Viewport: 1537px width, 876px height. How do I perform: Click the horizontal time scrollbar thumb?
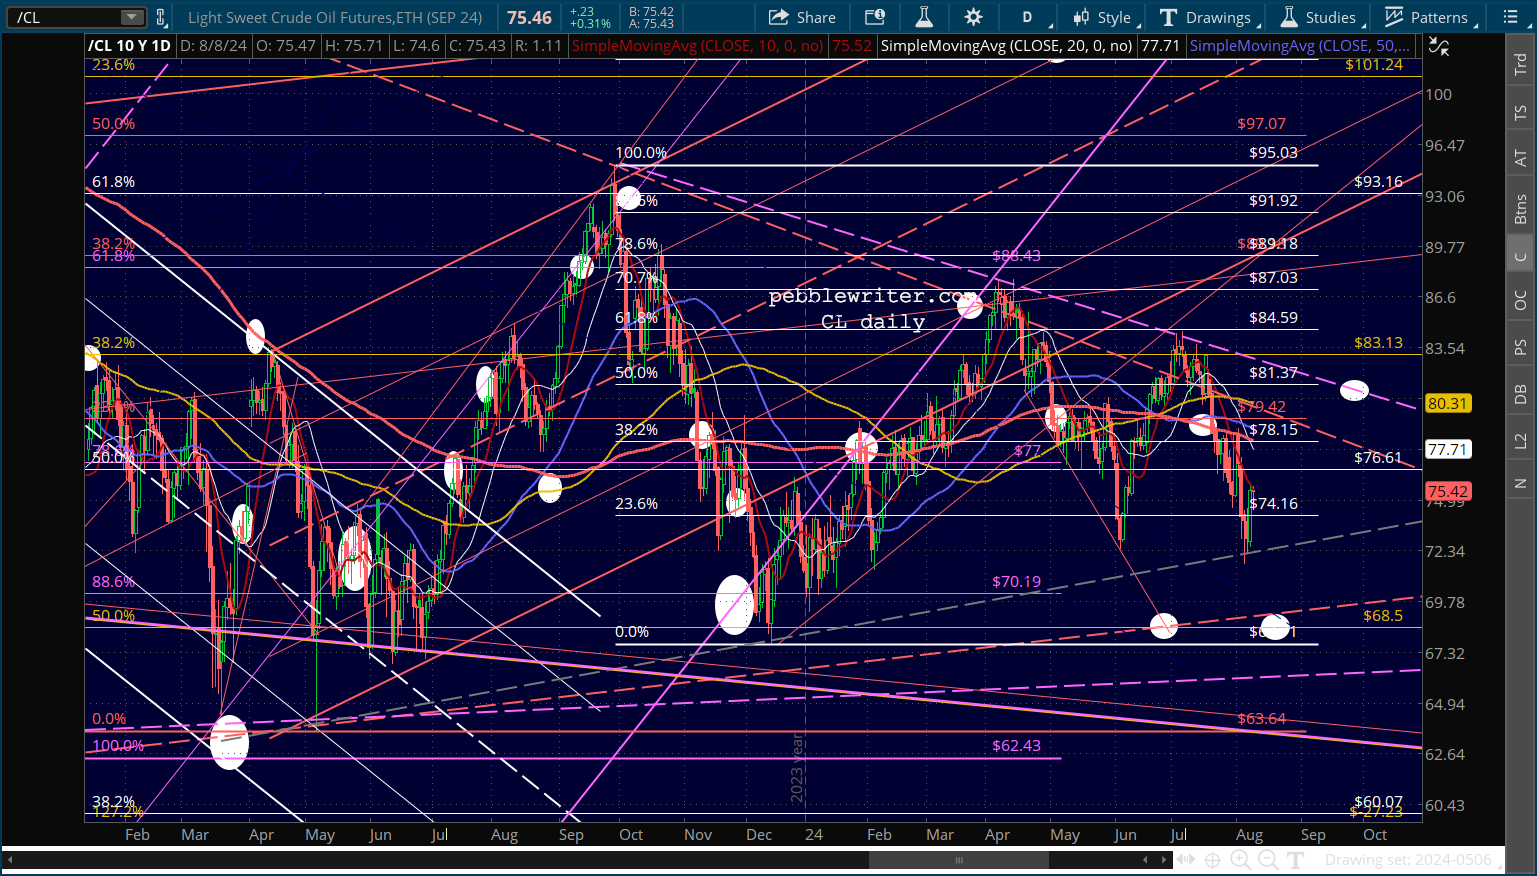pyautogui.click(x=958, y=860)
